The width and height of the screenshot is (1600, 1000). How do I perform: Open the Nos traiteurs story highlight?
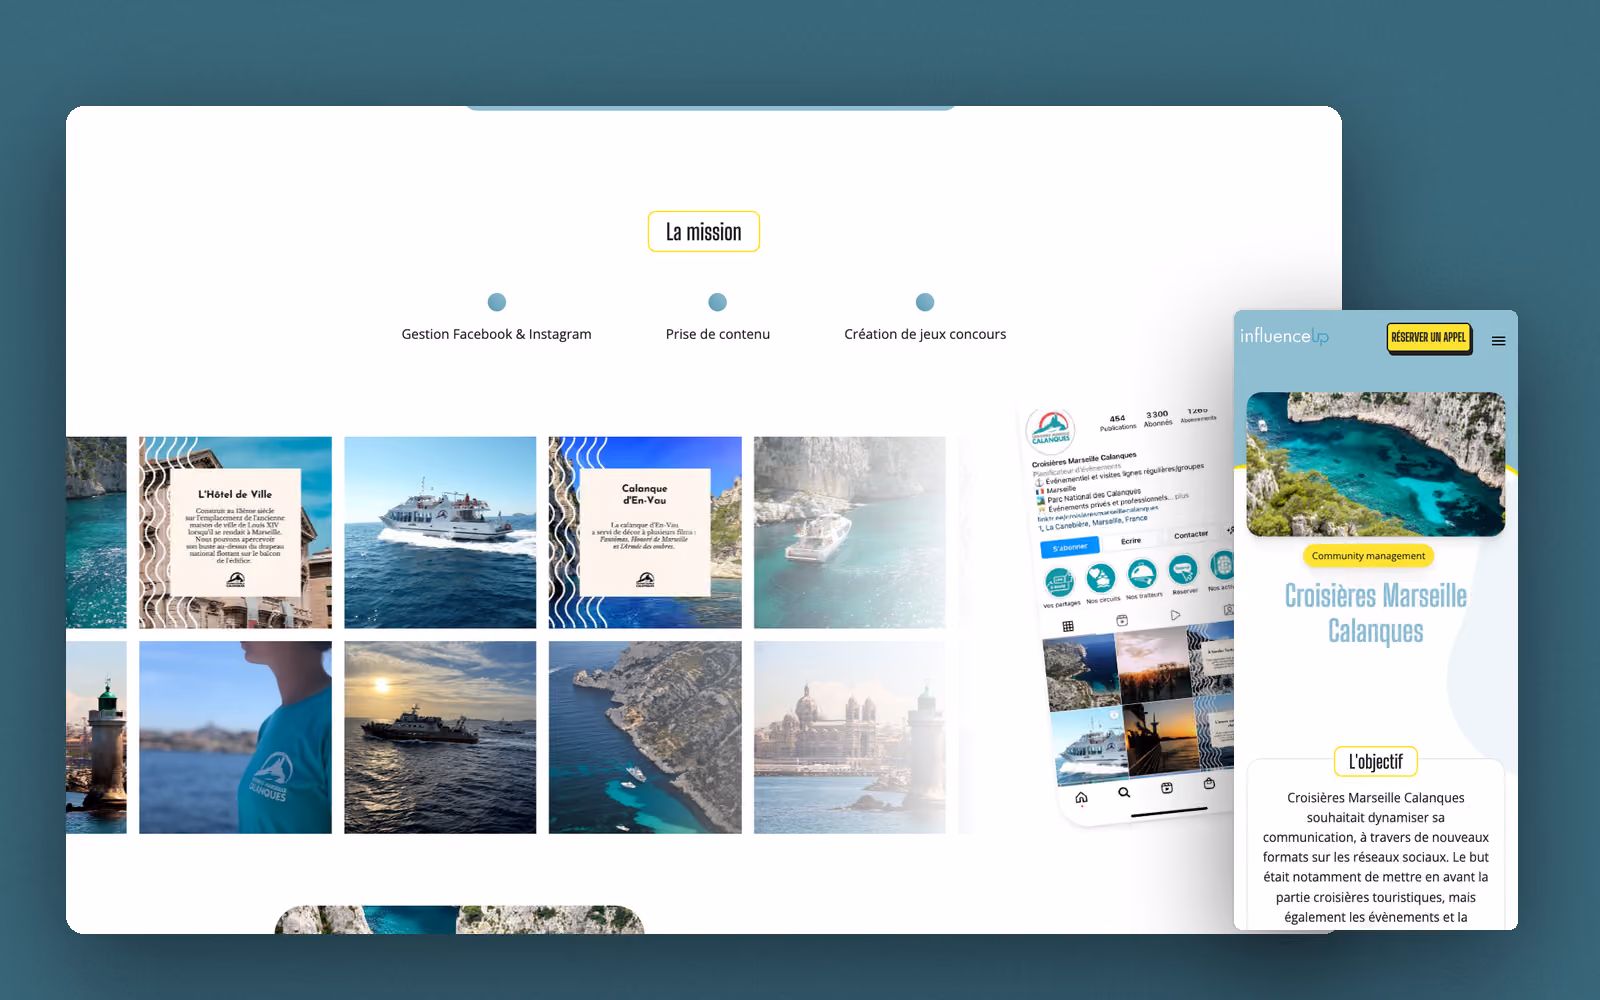pos(1142,574)
